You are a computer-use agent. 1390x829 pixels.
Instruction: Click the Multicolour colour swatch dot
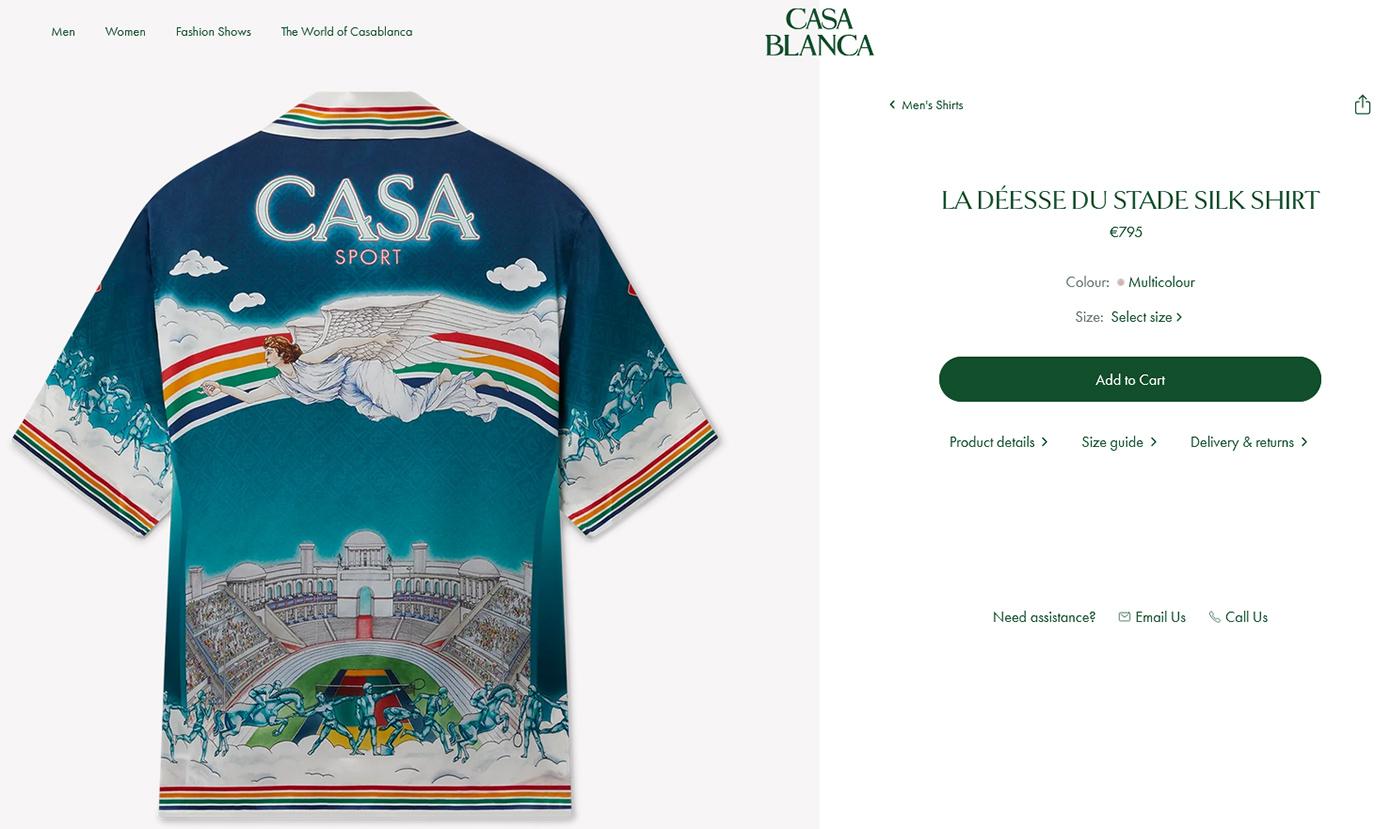pos(1121,282)
